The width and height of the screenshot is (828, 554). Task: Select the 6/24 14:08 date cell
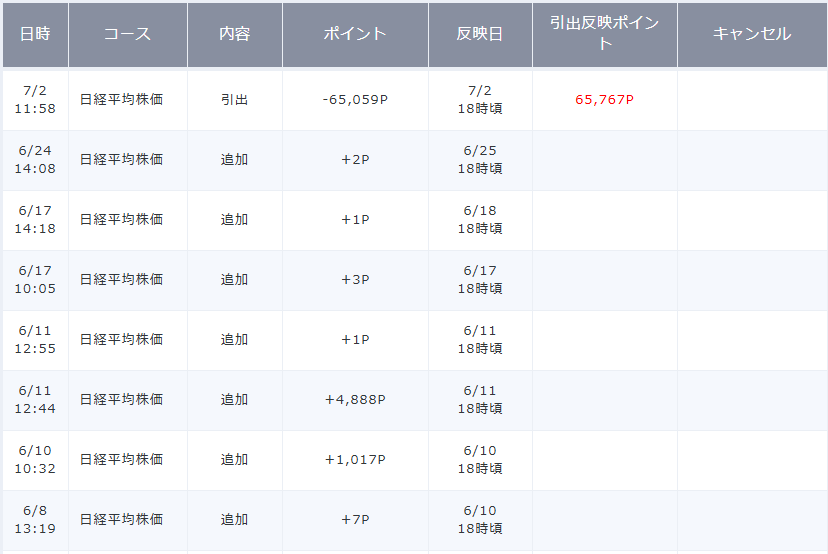[x=35, y=159]
